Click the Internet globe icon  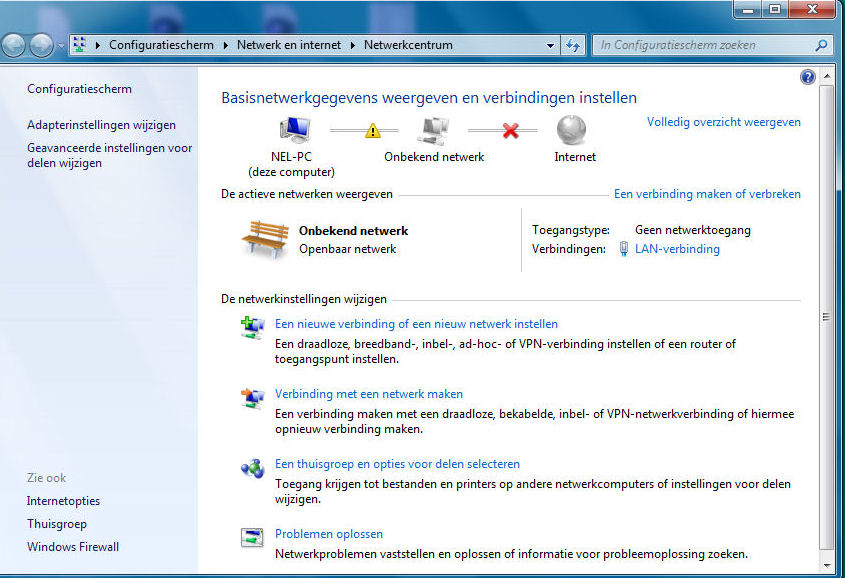click(x=571, y=130)
